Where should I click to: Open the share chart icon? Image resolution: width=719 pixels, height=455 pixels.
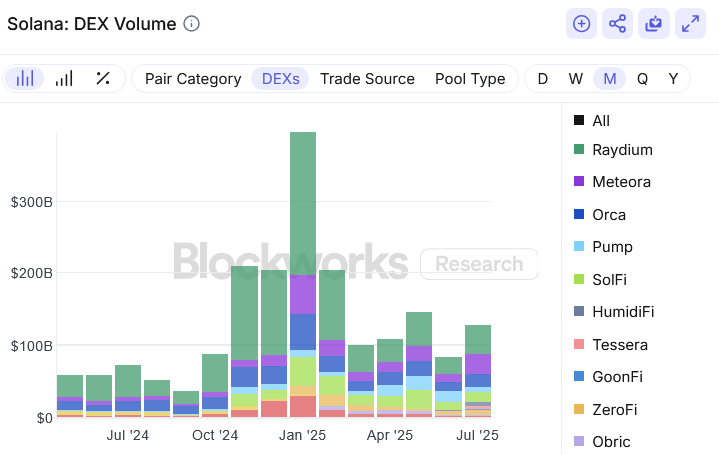pos(617,24)
